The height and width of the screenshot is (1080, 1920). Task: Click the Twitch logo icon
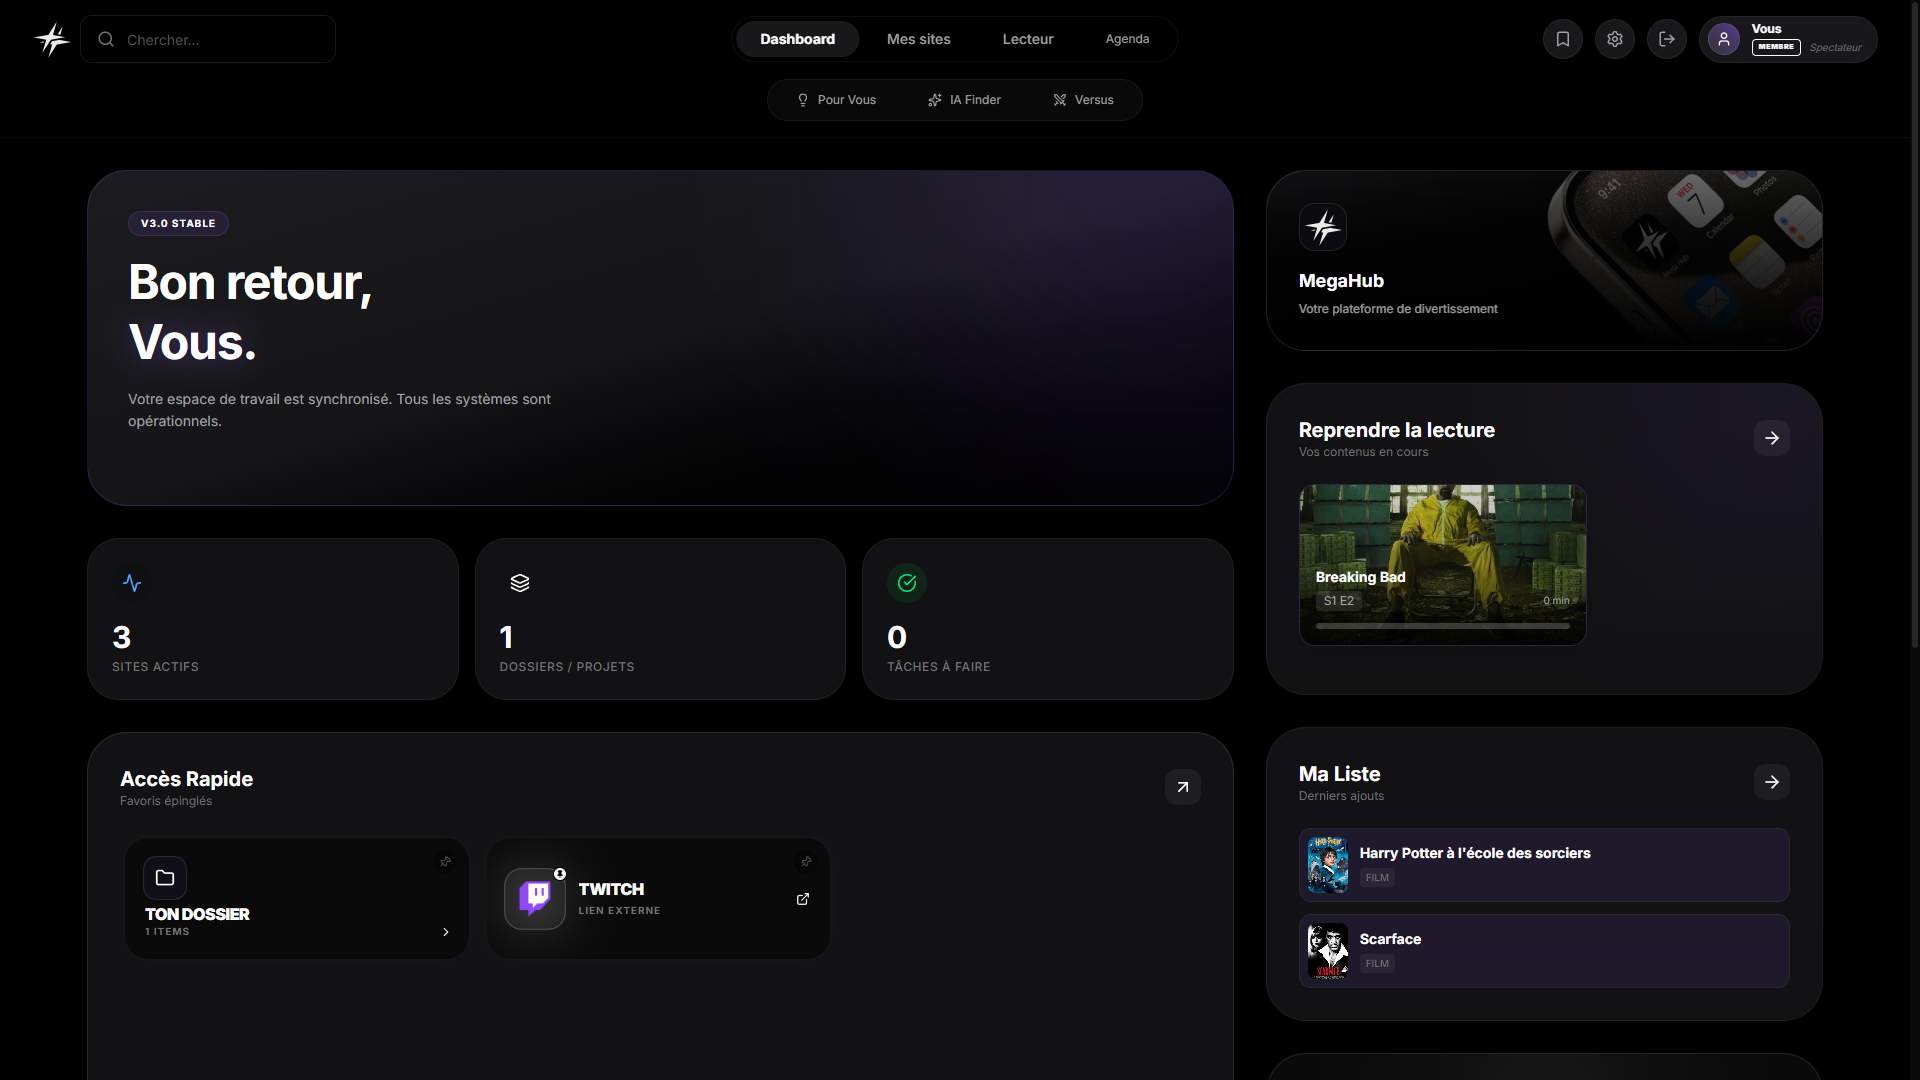coord(535,898)
